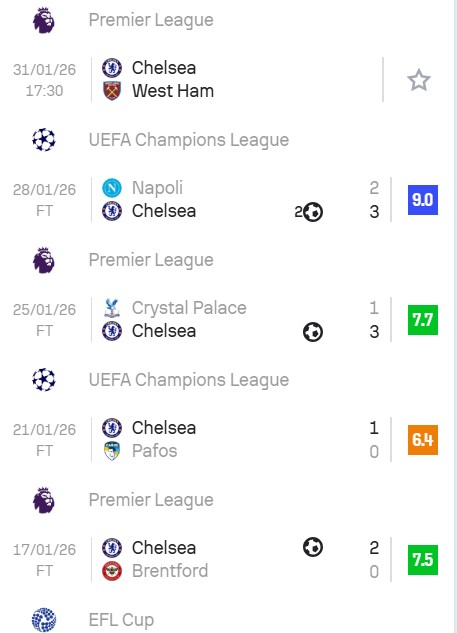Select the UEFA Champions League header above Pafos
Viewport: 457px width, 633px height.
click(189, 380)
